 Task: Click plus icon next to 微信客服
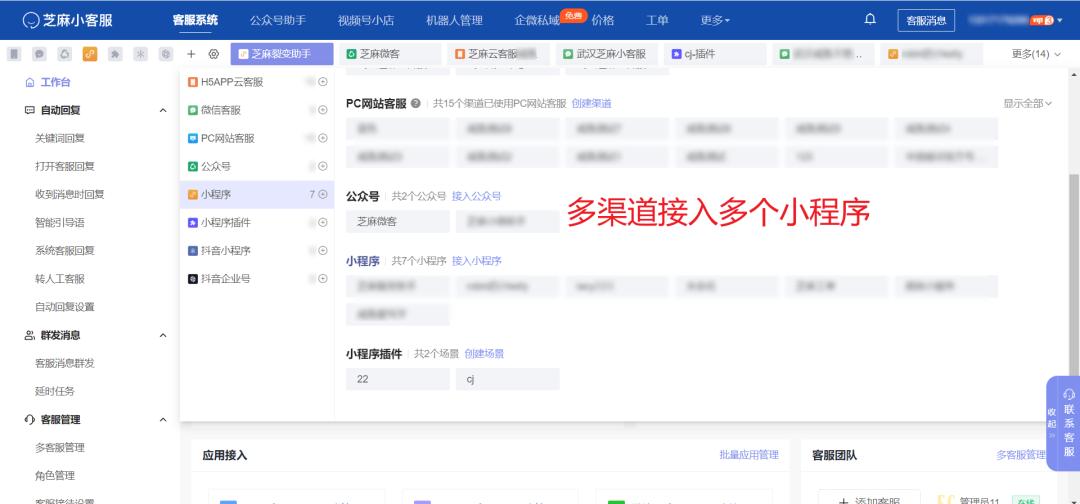click(323, 110)
